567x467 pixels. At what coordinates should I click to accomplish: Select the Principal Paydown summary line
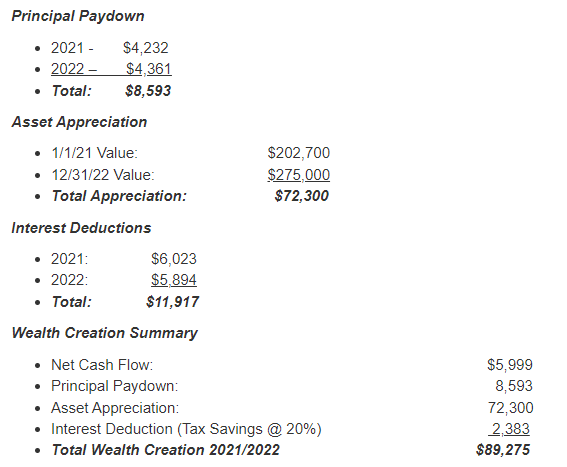(292, 386)
